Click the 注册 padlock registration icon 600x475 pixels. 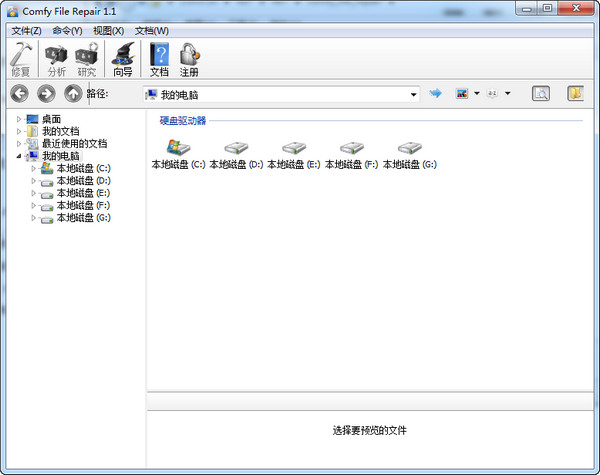click(189, 59)
